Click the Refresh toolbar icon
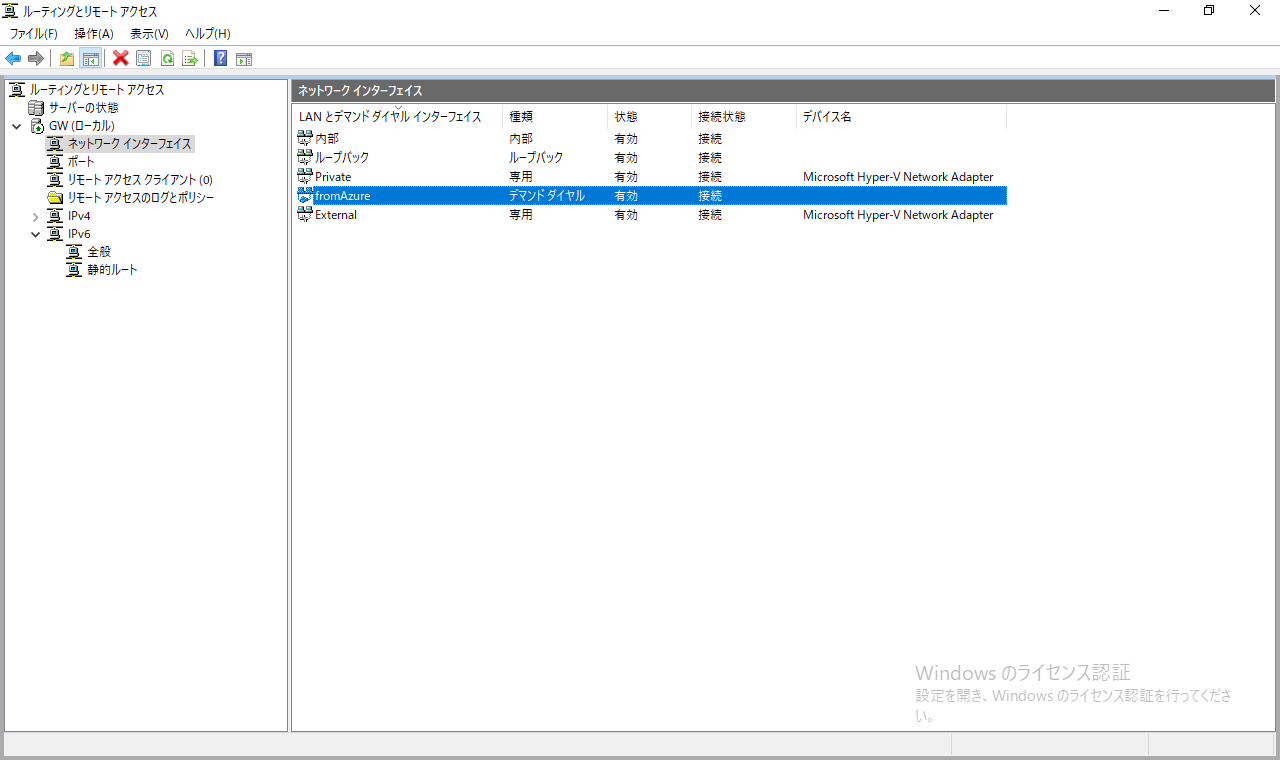This screenshot has height=760, width=1280. click(x=167, y=58)
